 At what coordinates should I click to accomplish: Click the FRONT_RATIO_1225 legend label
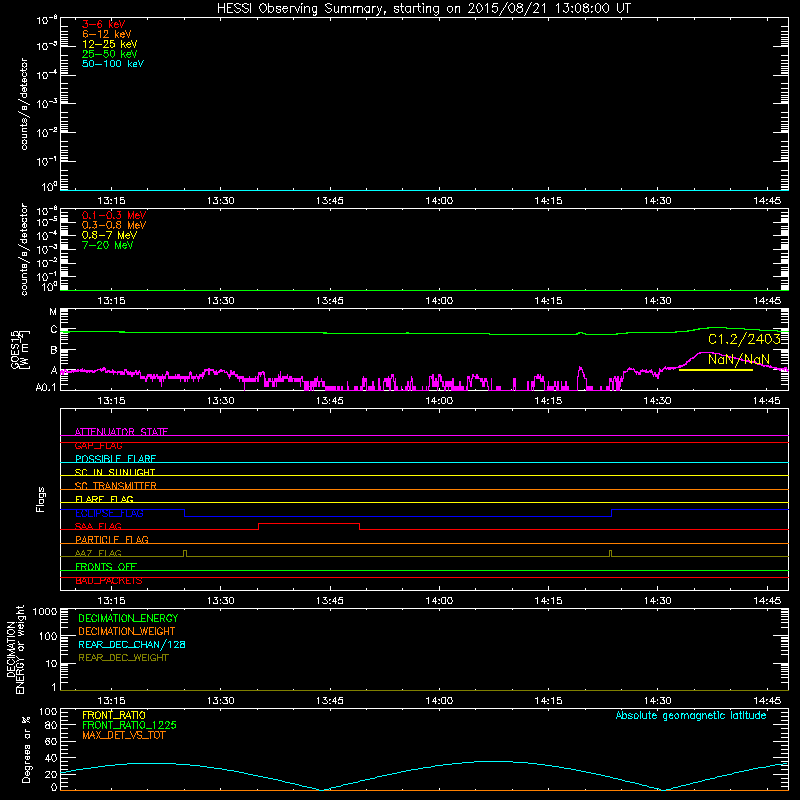click(x=129, y=725)
